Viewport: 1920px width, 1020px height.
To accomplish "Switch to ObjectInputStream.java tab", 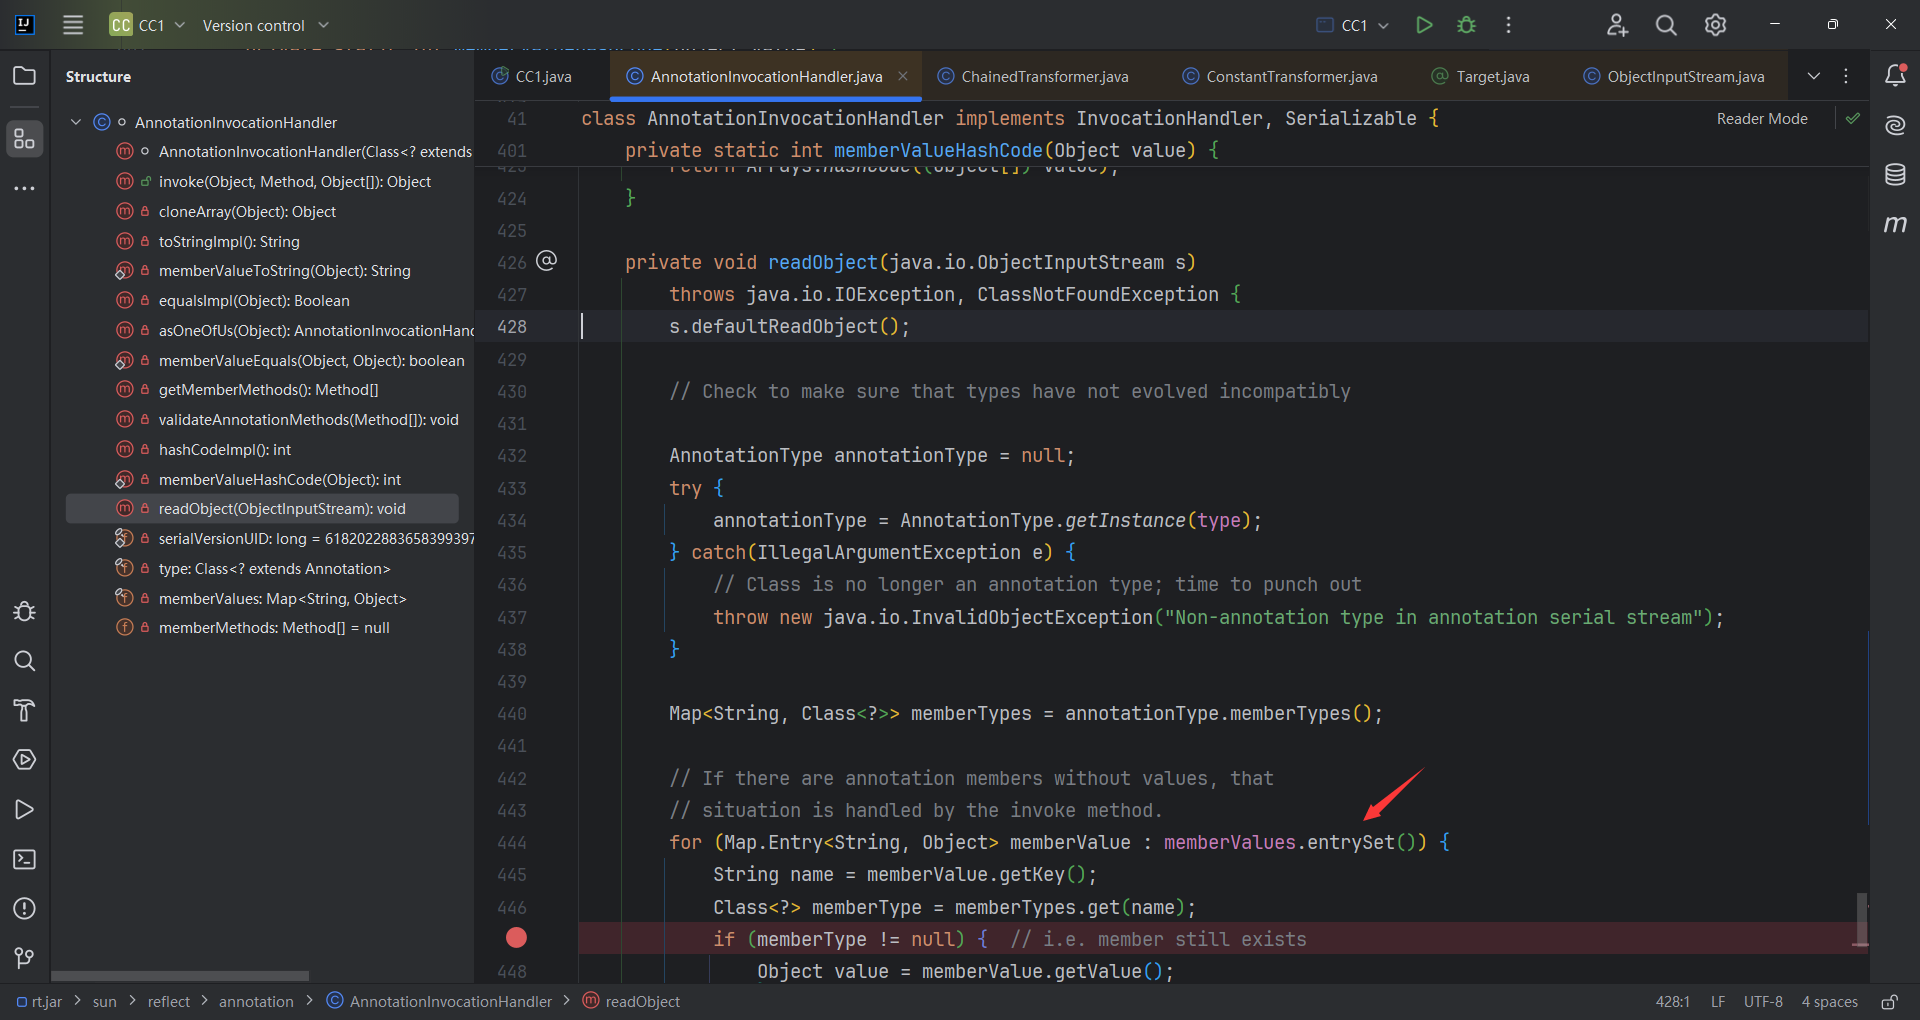I will (1674, 76).
